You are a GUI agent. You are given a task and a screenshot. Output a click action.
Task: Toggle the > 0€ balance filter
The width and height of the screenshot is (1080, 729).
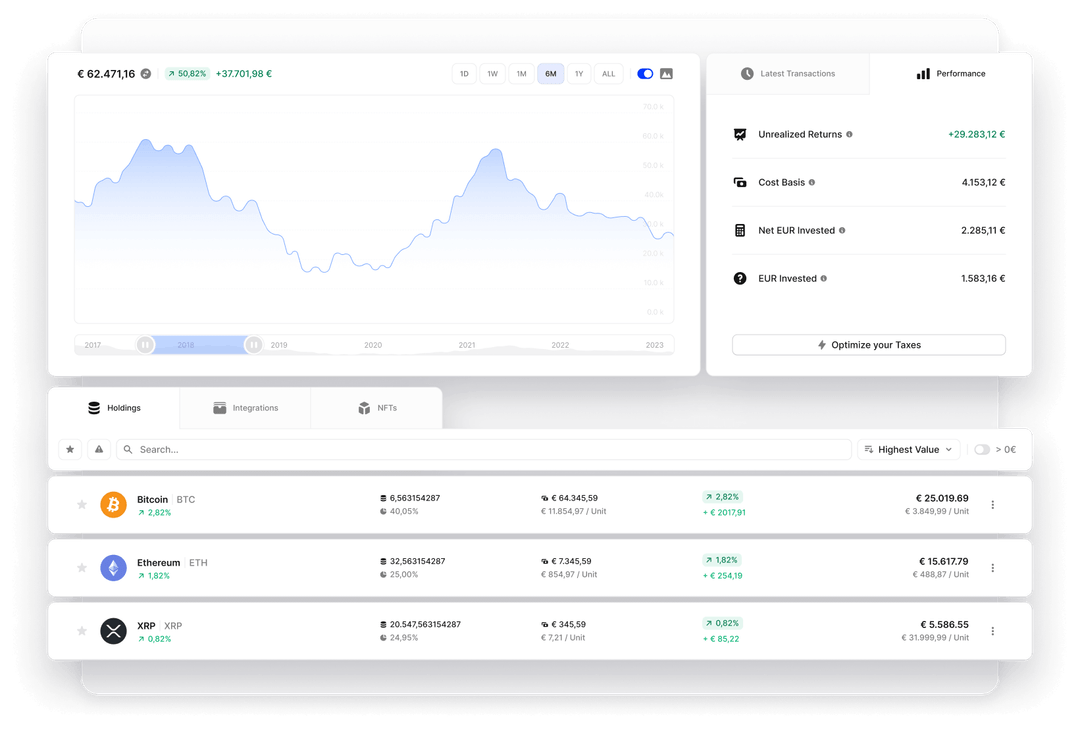pos(982,449)
